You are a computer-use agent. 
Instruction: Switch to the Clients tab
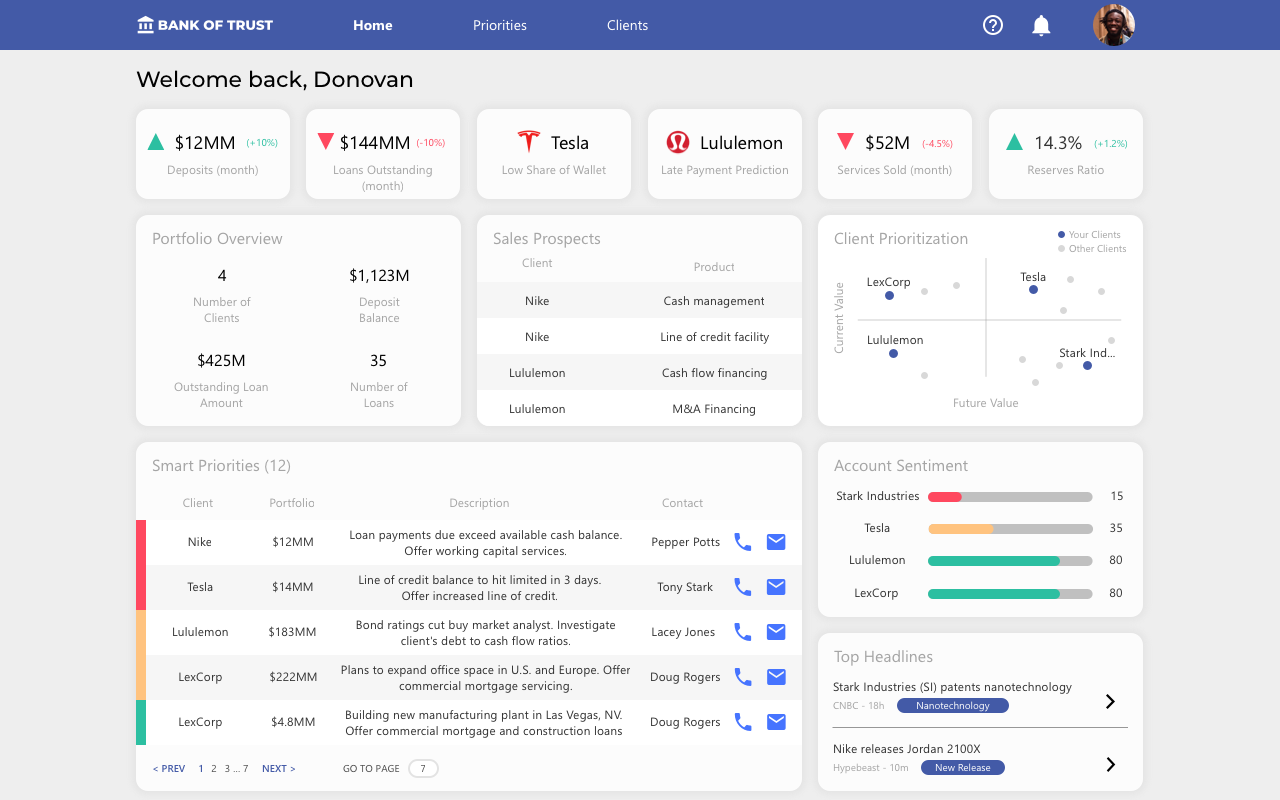(628, 25)
